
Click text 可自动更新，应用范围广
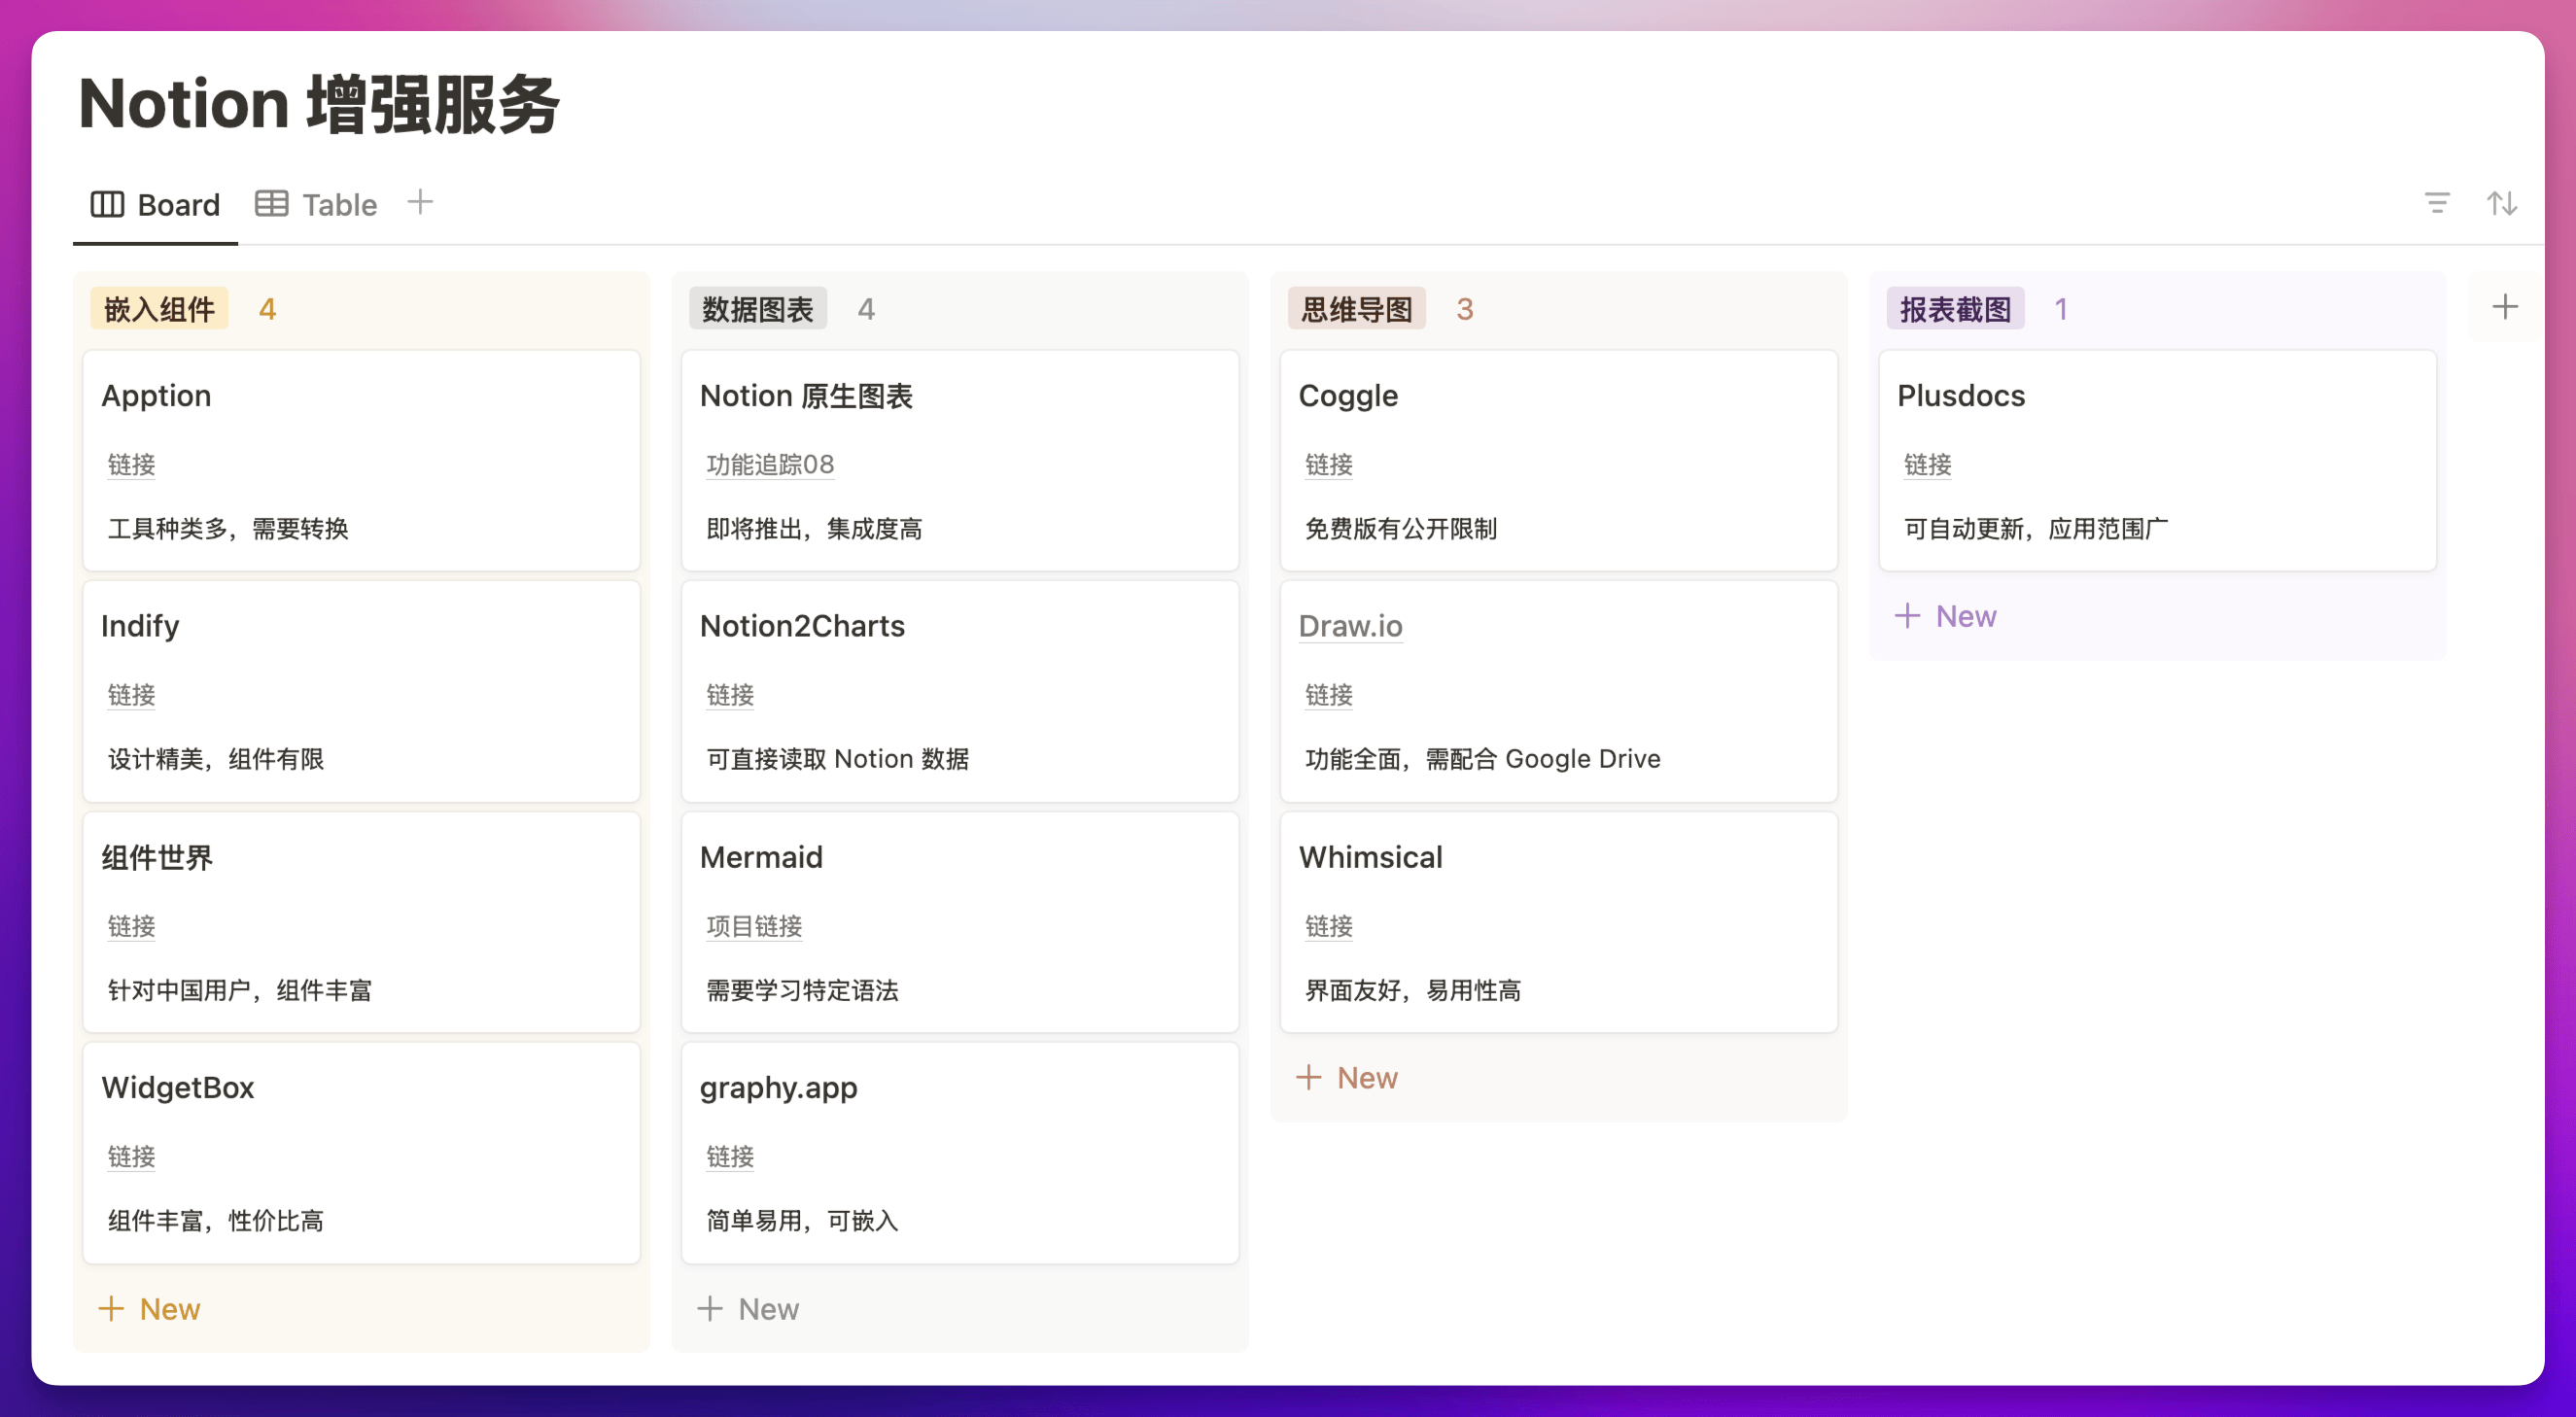pyautogui.click(x=2036, y=528)
